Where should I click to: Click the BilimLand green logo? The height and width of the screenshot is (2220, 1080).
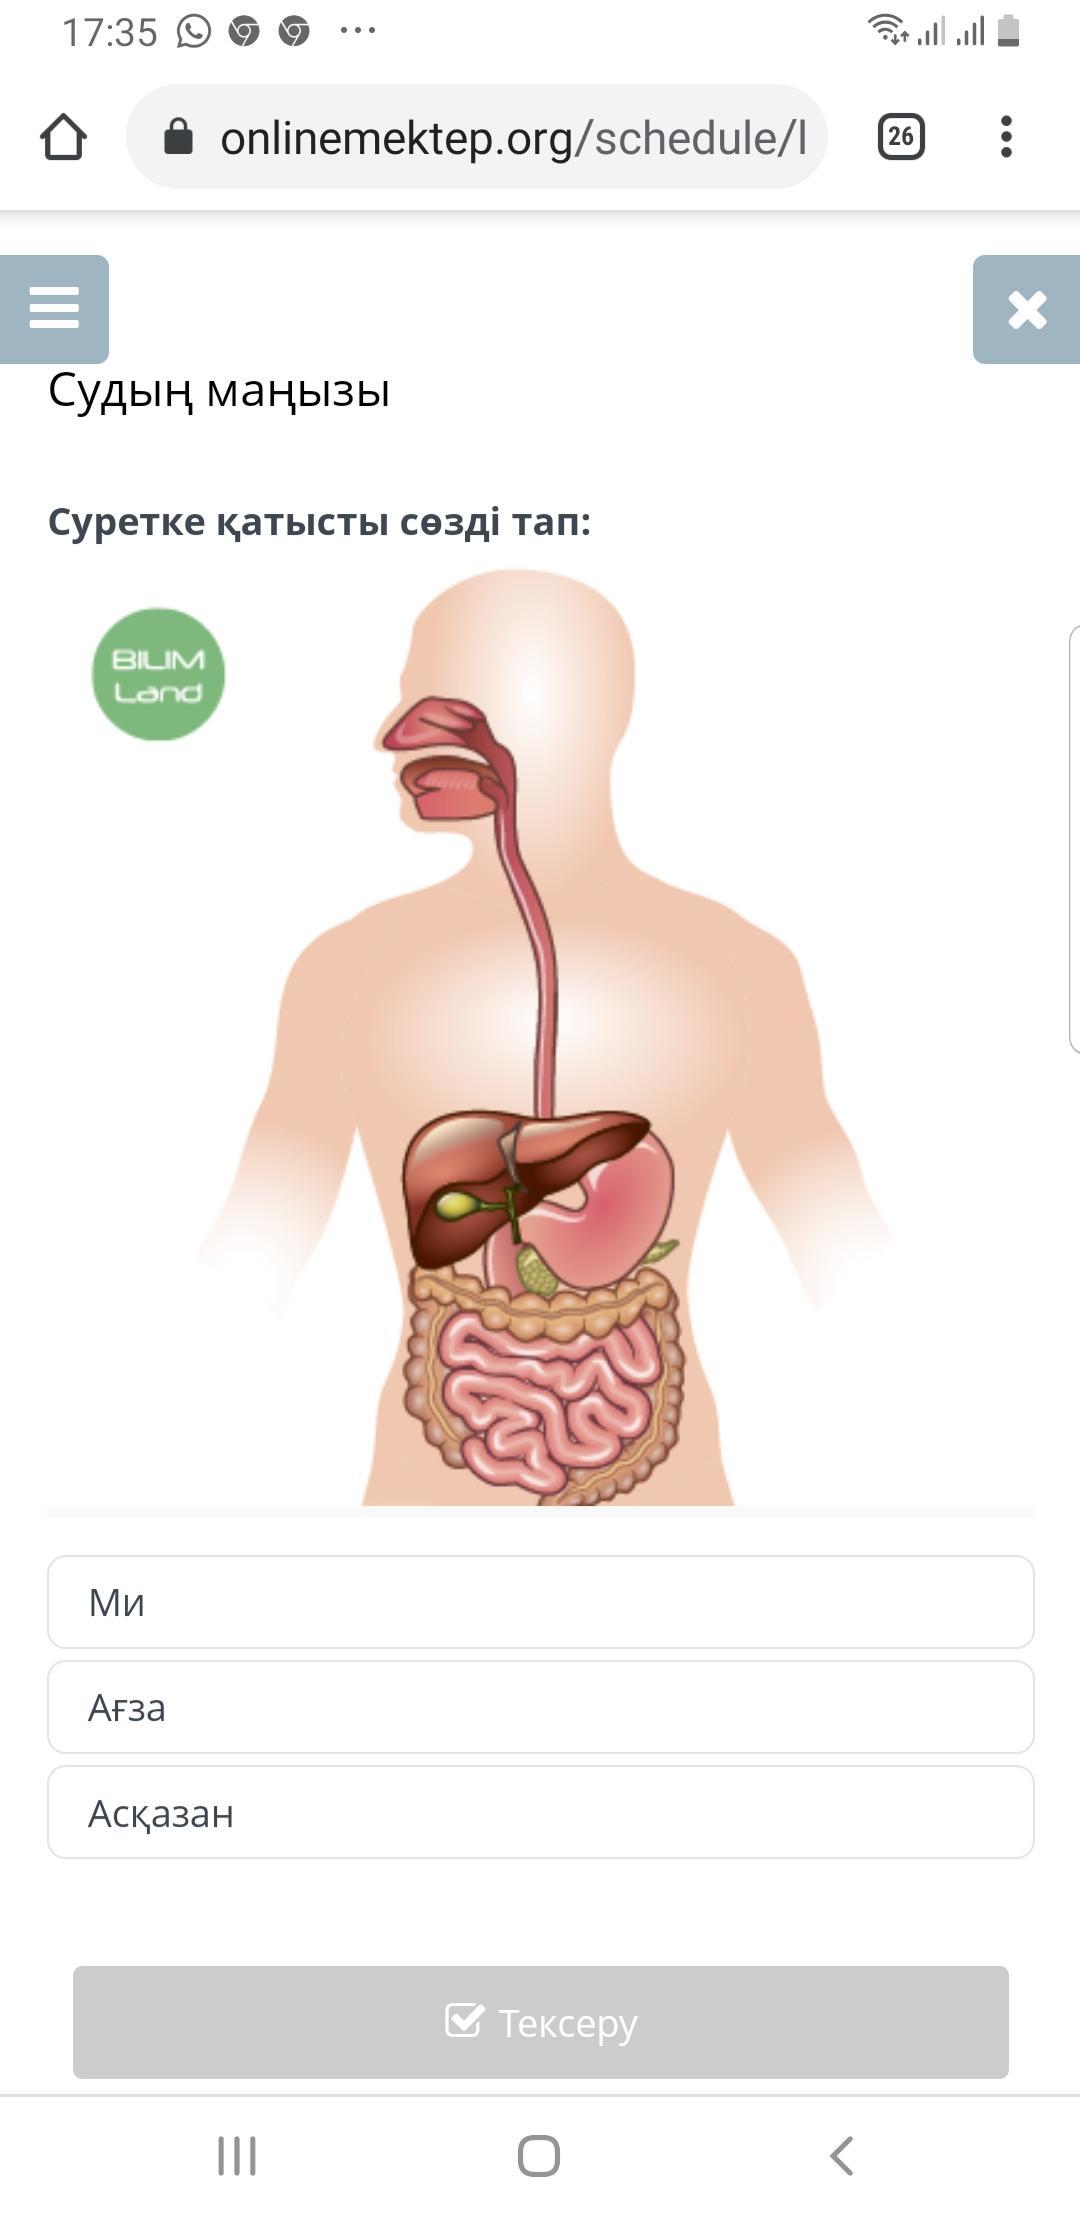point(158,675)
